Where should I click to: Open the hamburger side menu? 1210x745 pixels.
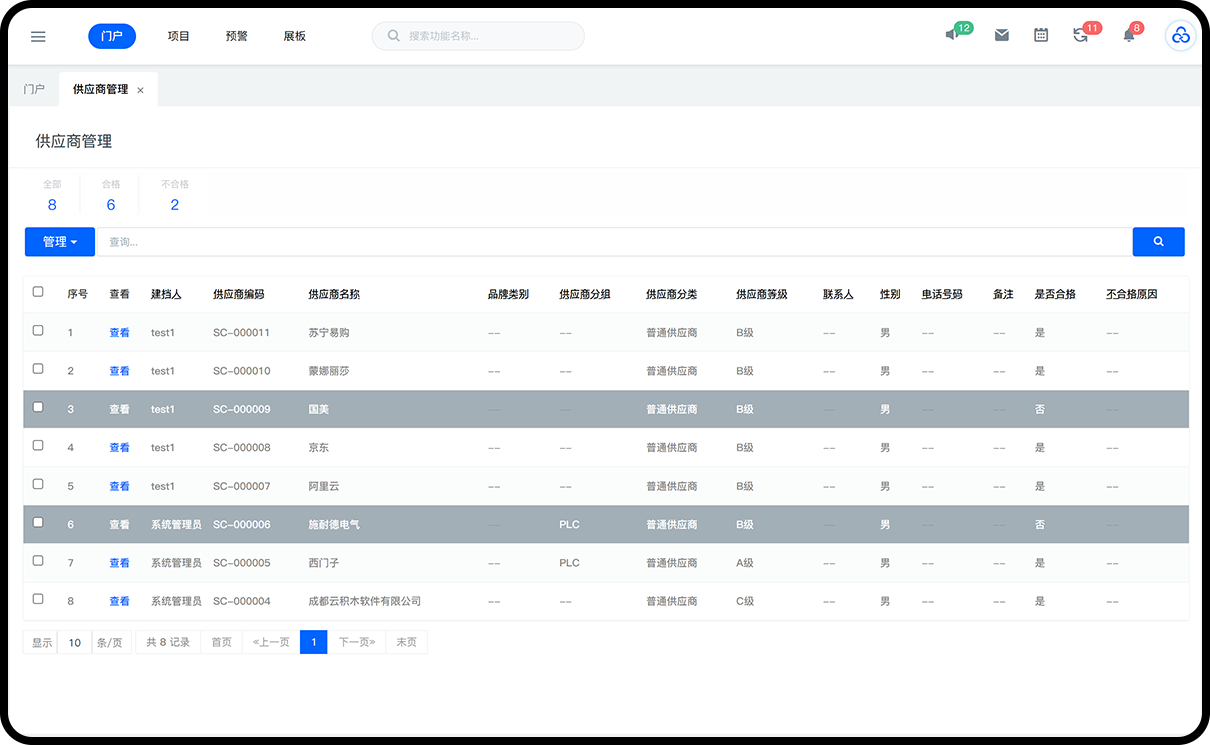coord(38,36)
